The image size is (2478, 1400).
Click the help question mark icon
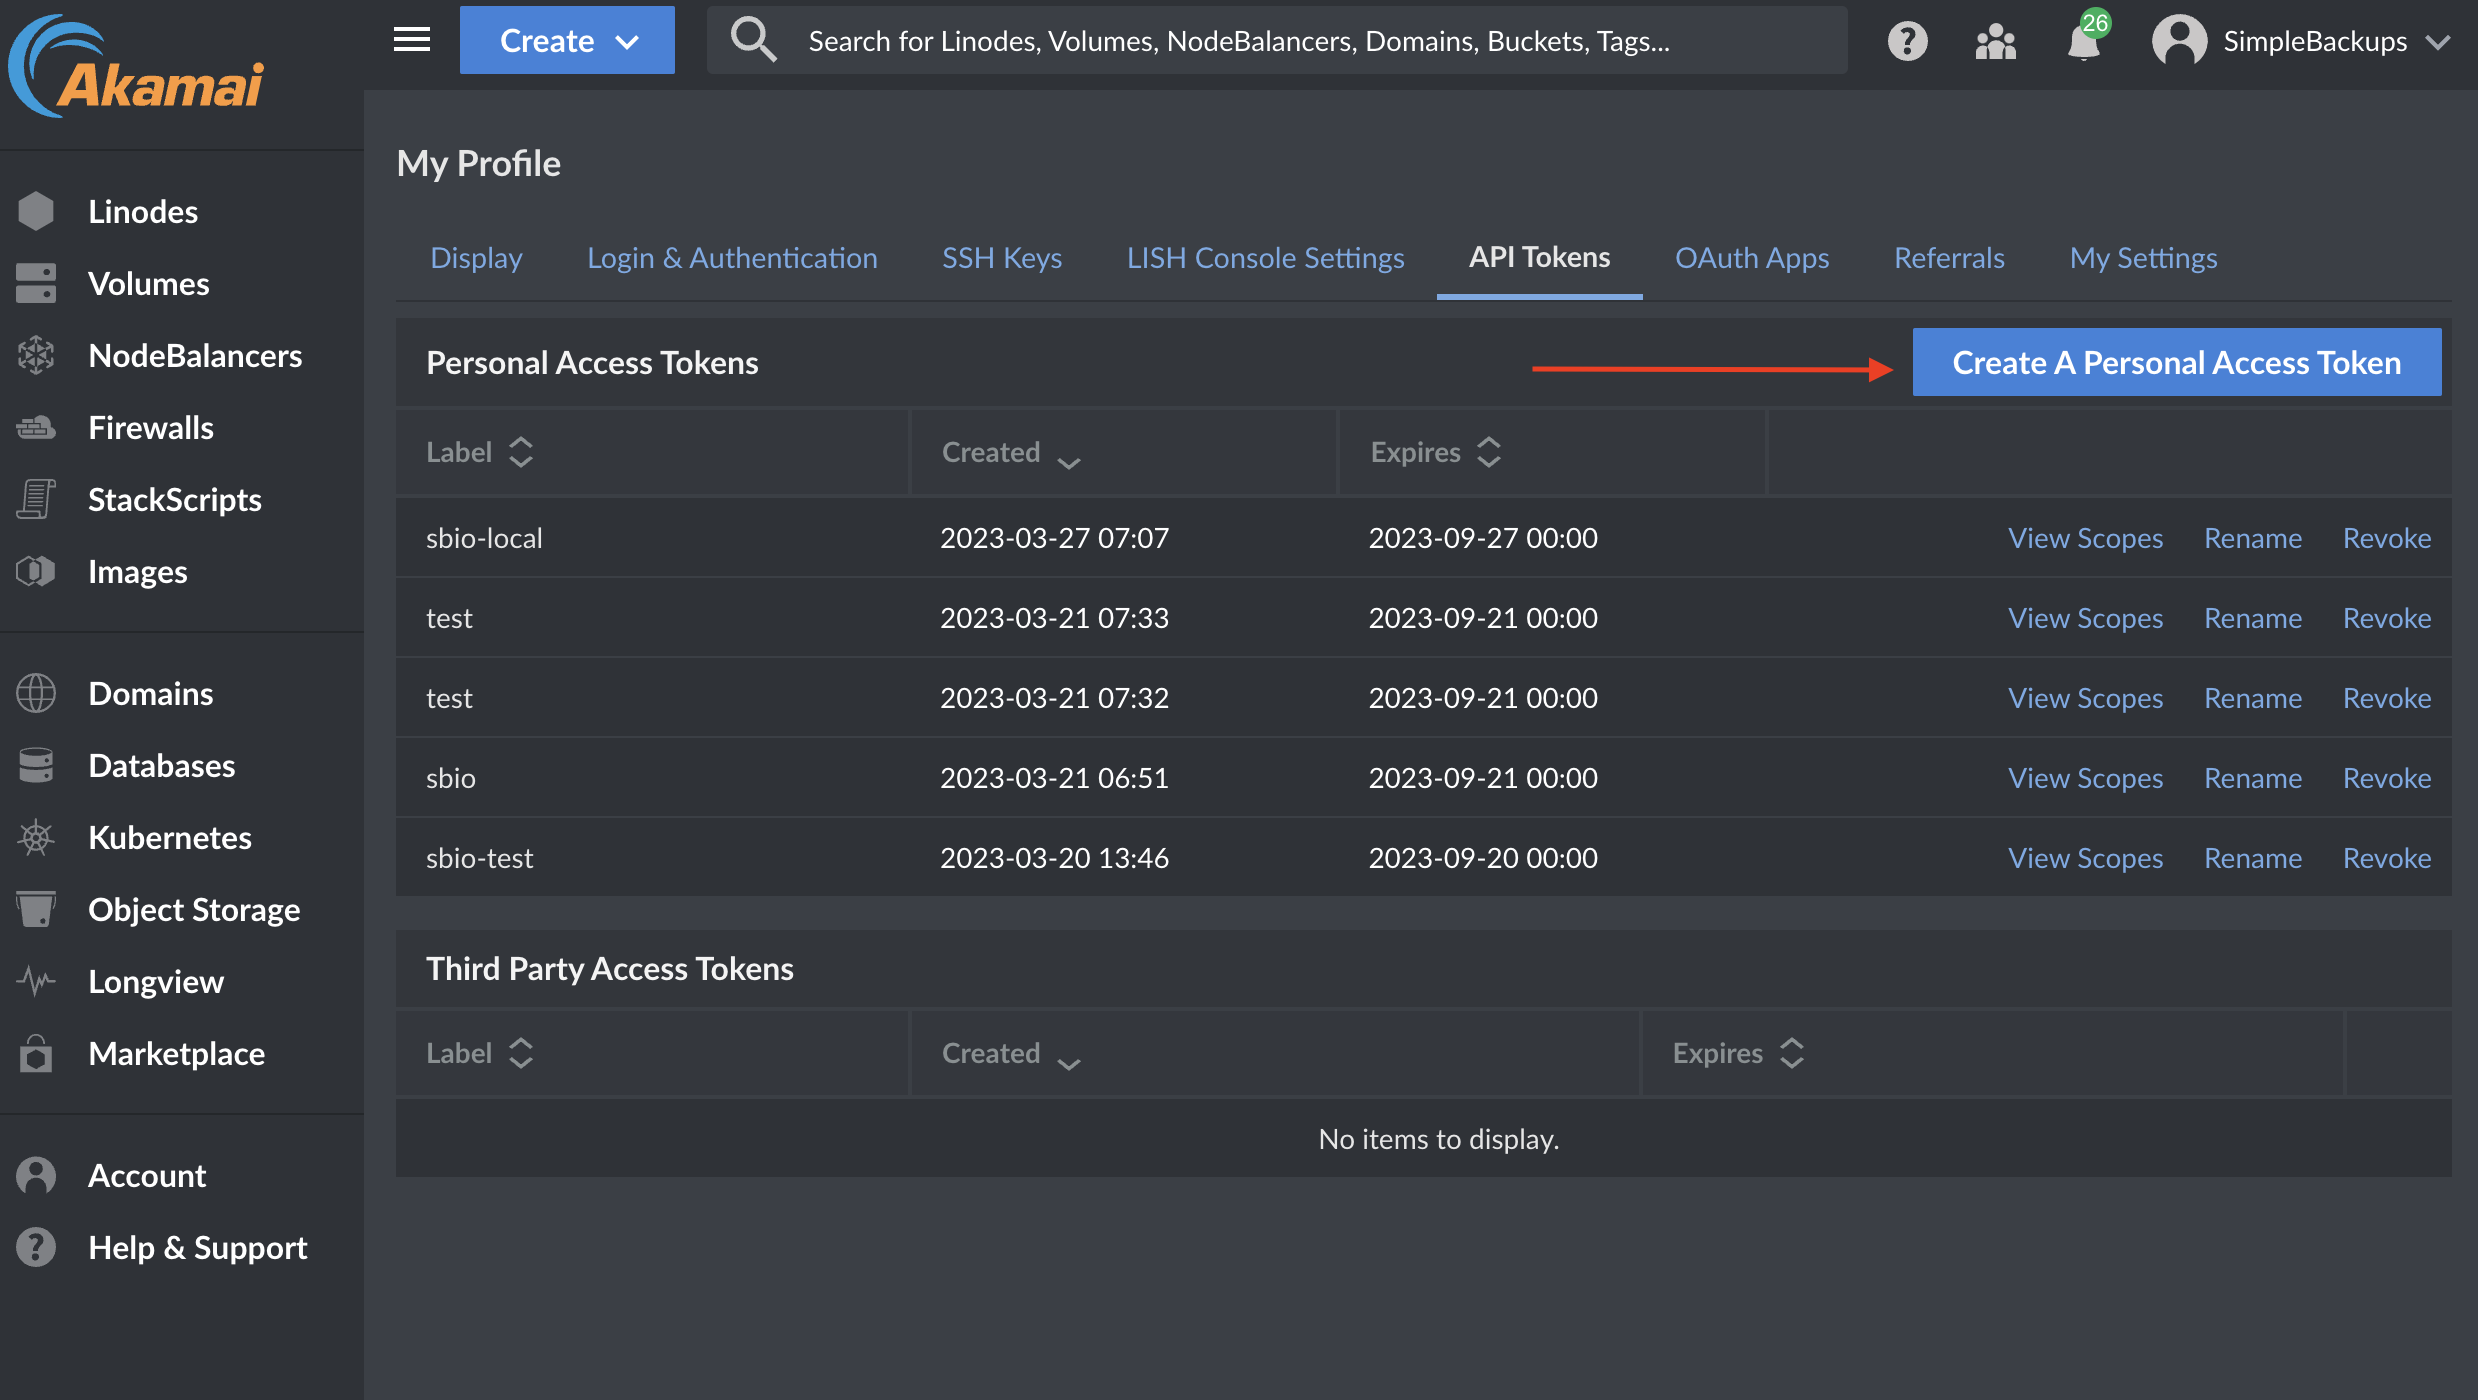[1907, 41]
